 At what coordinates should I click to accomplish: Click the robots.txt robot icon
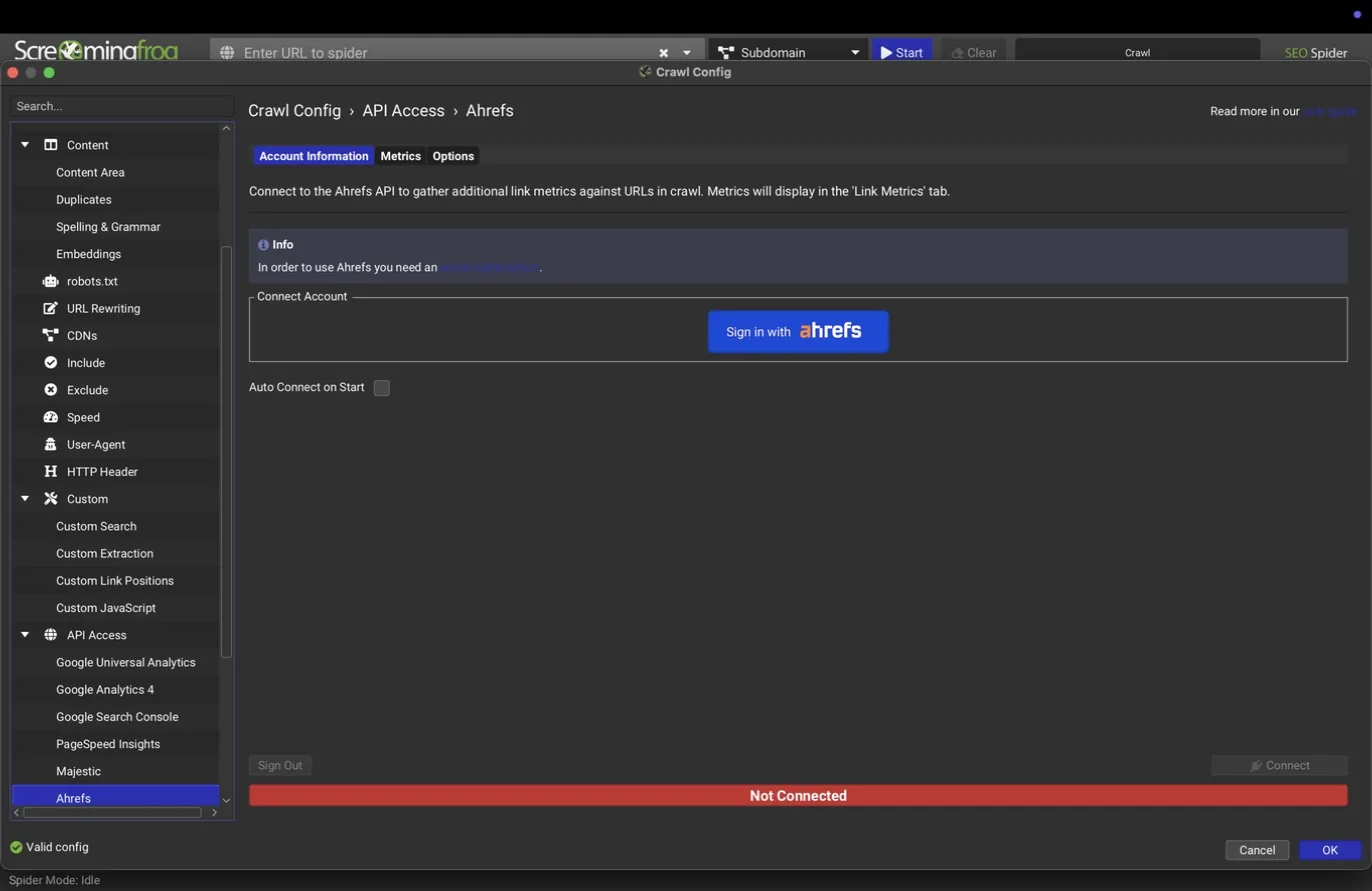click(x=51, y=281)
